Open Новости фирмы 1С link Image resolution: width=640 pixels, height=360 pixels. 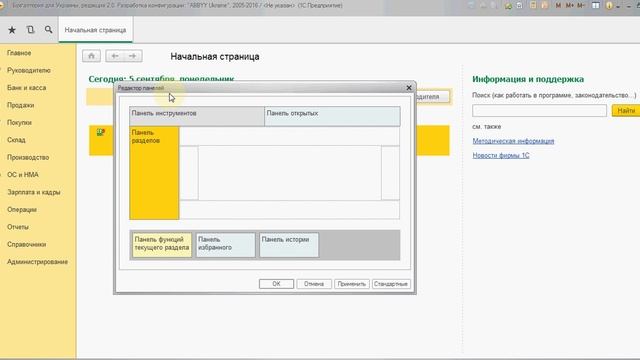pyautogui.click(x=501, y=156)
